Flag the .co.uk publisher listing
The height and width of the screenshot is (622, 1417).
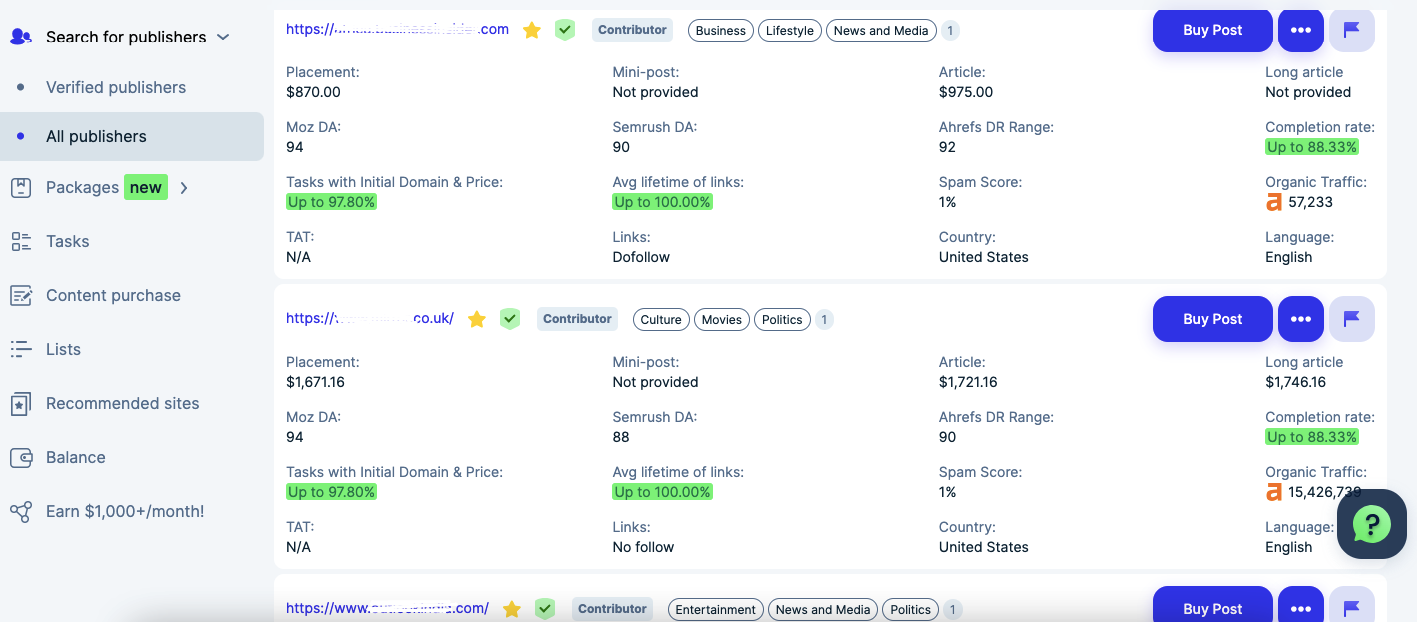[x=1351, y=319]
